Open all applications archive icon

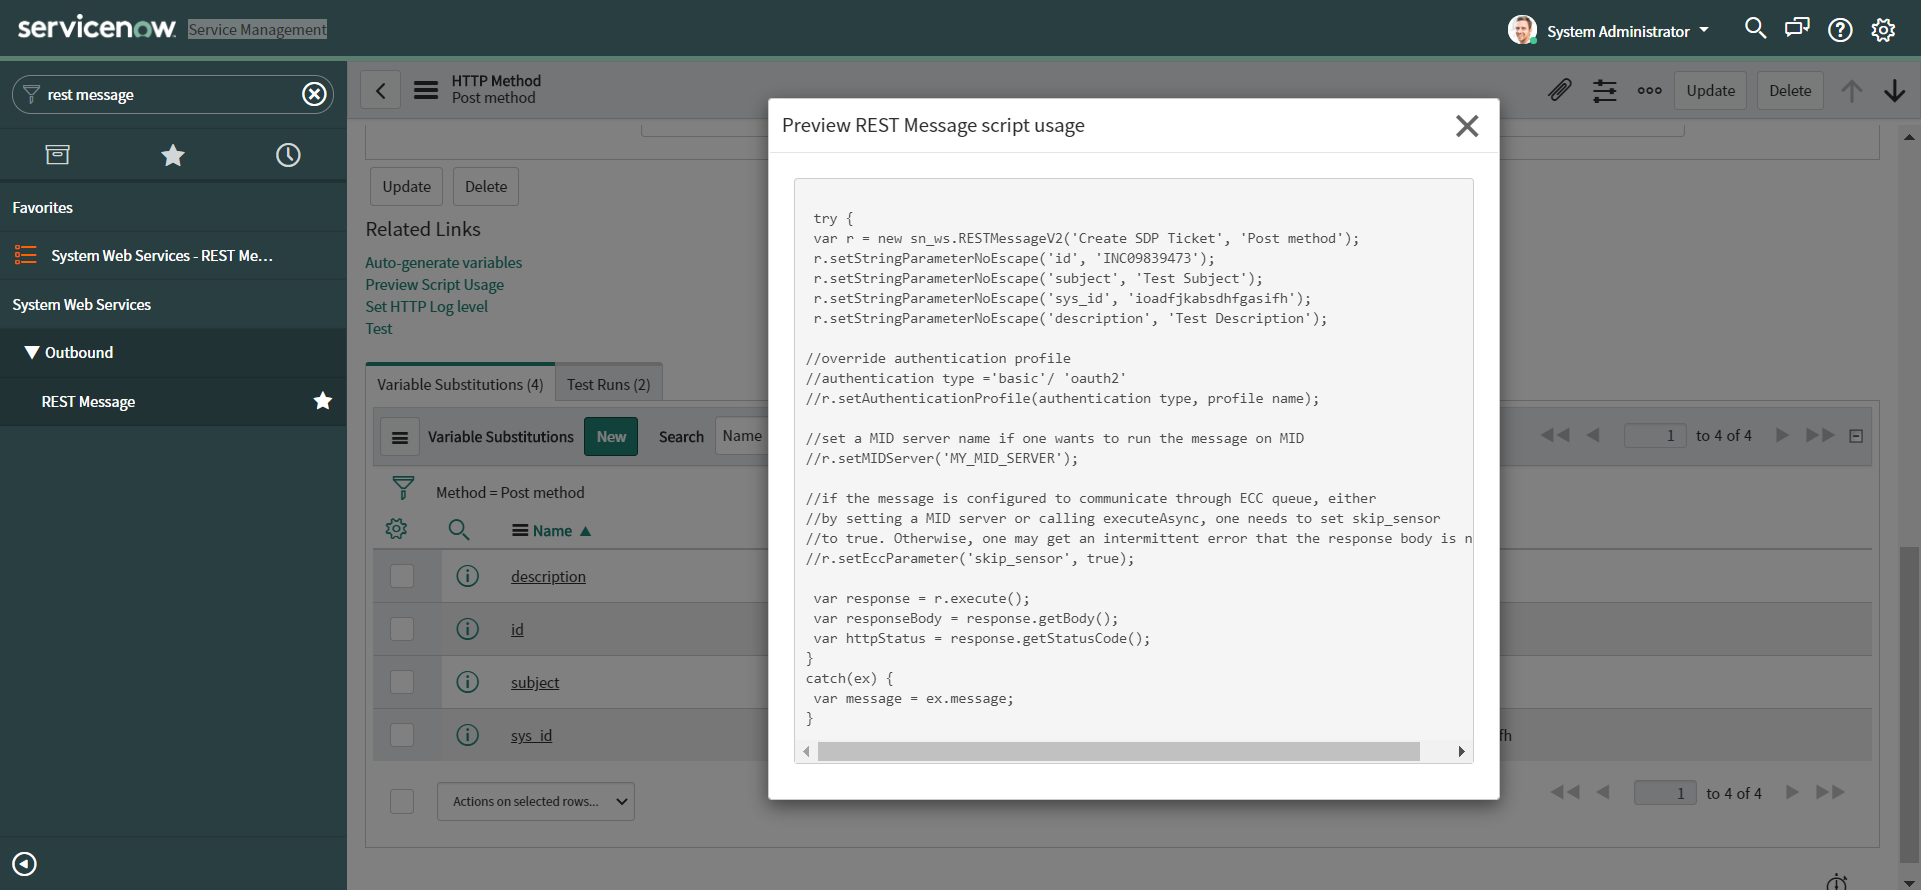[x=58, y=155]
